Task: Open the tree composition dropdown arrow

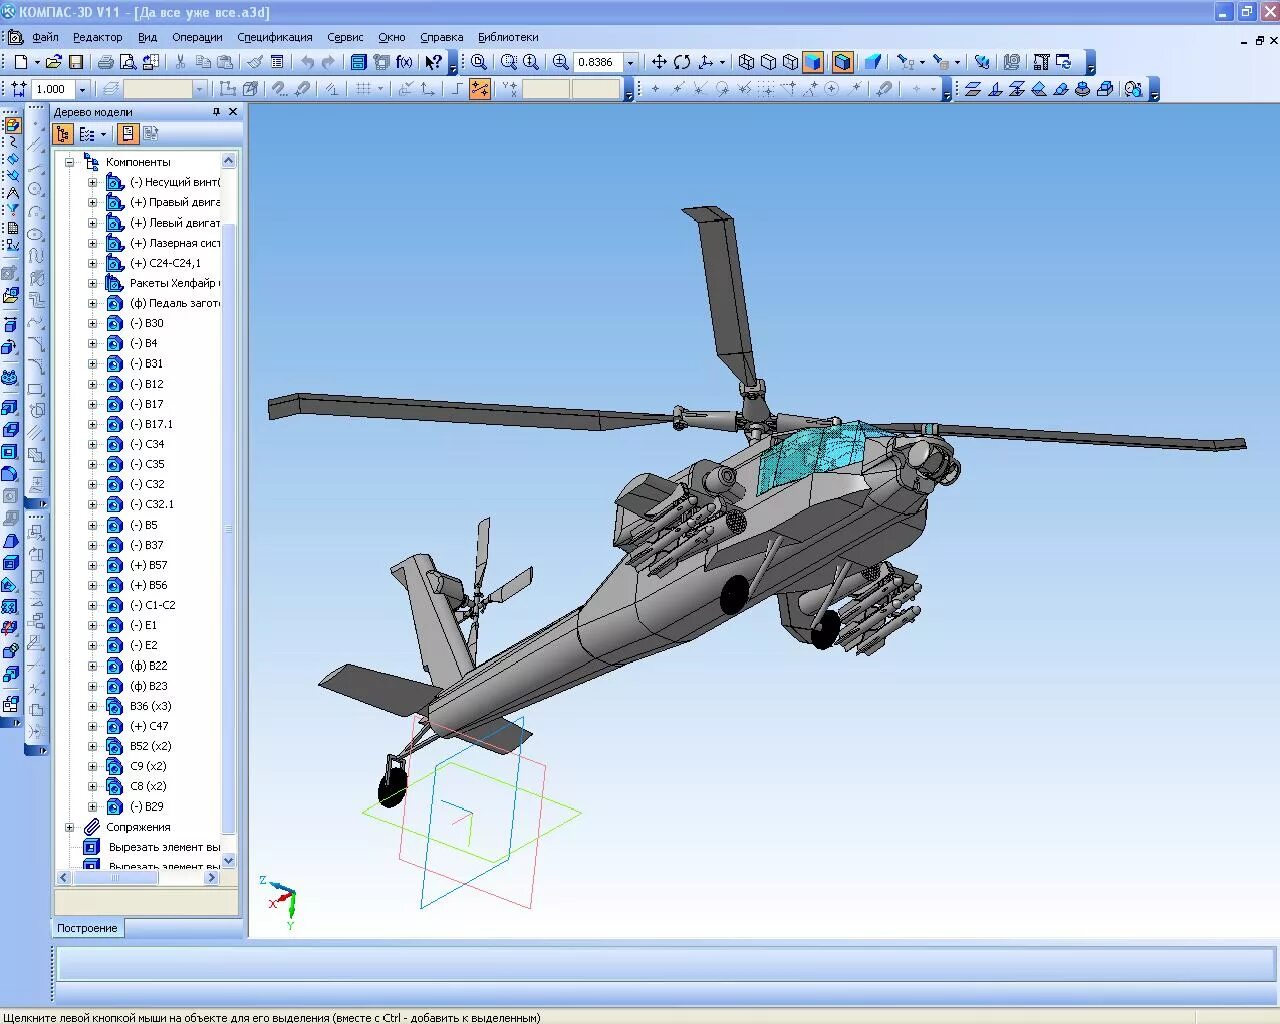Action: click(x=103, y=134)
